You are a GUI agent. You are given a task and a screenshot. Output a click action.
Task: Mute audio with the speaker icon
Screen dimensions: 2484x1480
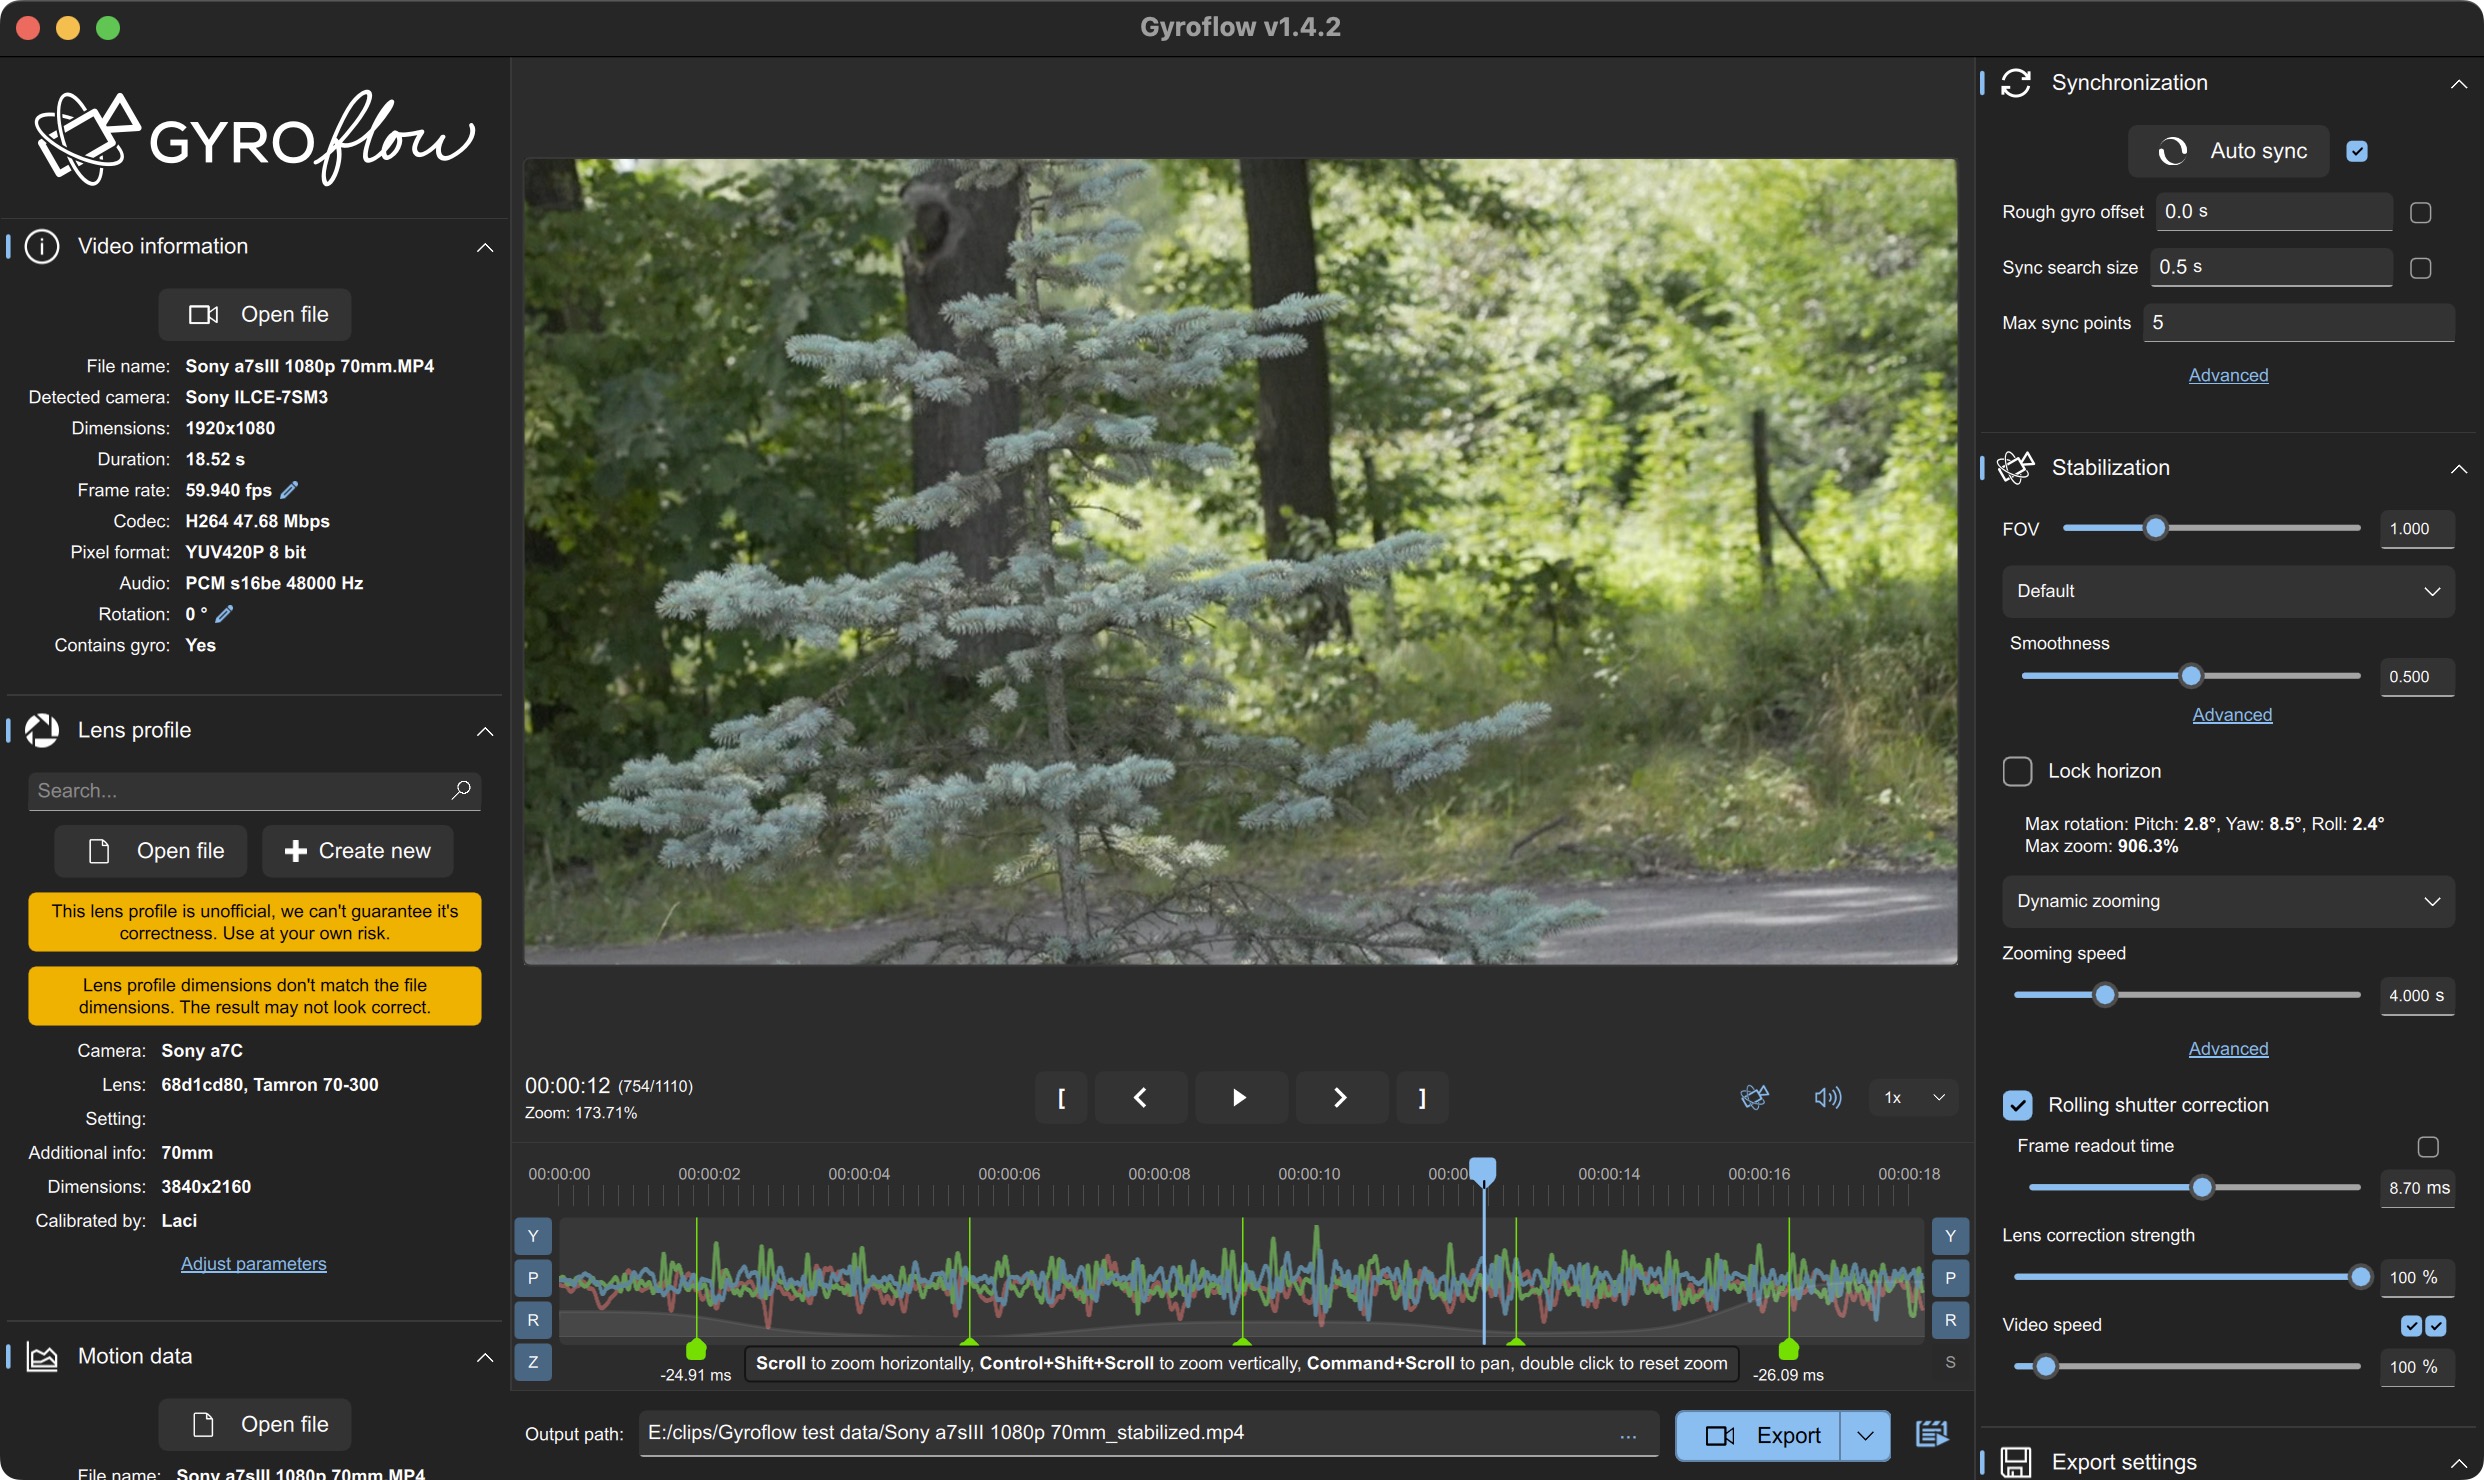pos(1827,1097)
